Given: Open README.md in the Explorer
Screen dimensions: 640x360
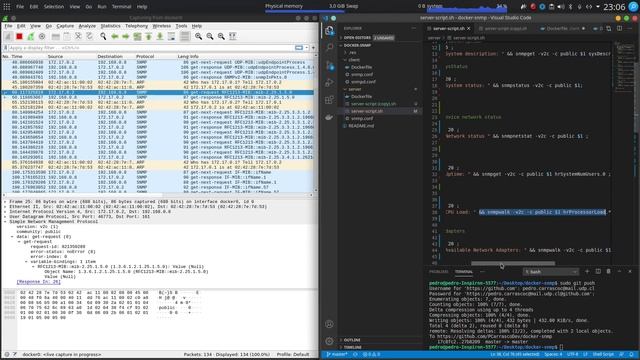Looking at the screenshot, I should coord(361,126).
